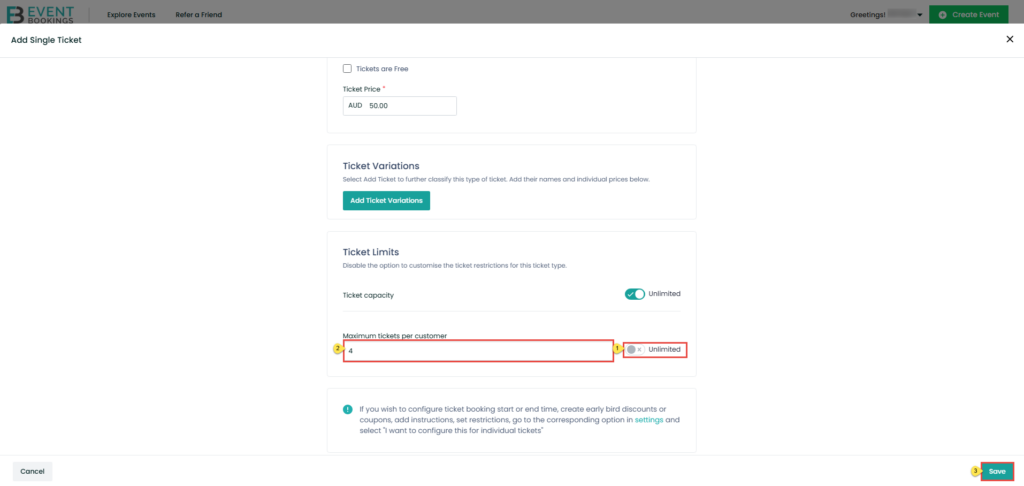Click Add Ticket Variations button
Viewport: 1024px width, 486px height.
(x=387, y=201)
